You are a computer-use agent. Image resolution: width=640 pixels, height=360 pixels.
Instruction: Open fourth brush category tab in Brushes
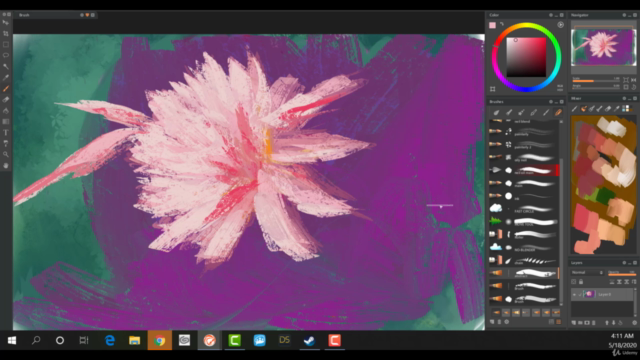point(533,112)
